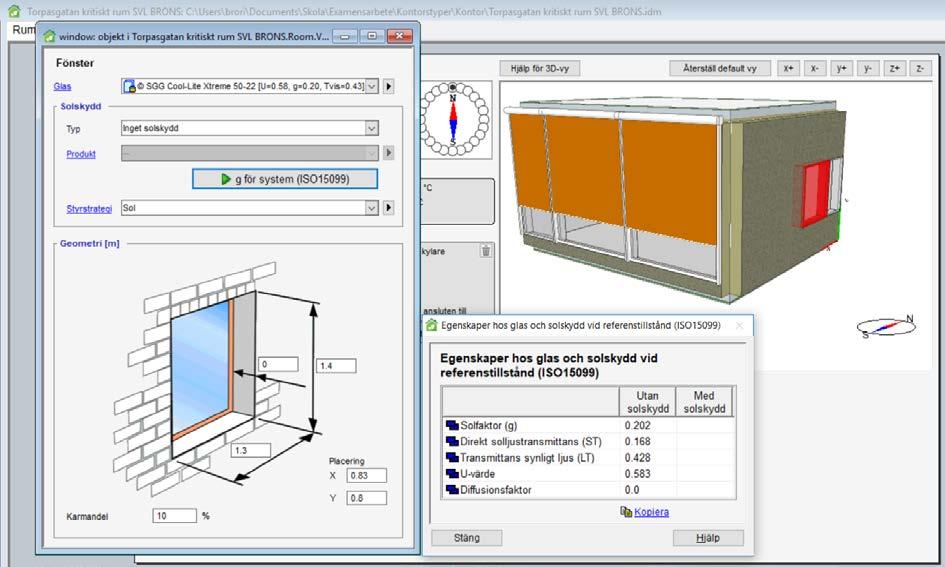Select the U-värde row

pyautogui.click(x=588, y=474)
